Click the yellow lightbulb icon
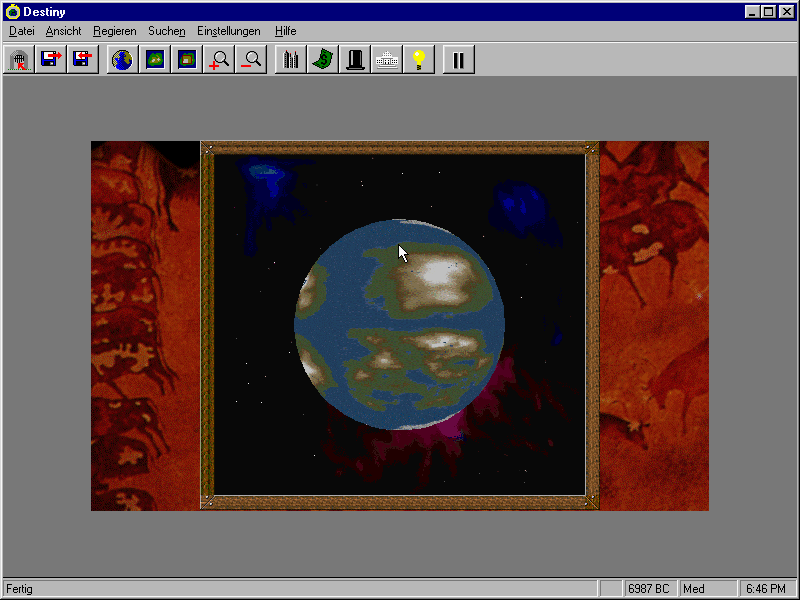 pyautogui.click(x=418, y=60)
